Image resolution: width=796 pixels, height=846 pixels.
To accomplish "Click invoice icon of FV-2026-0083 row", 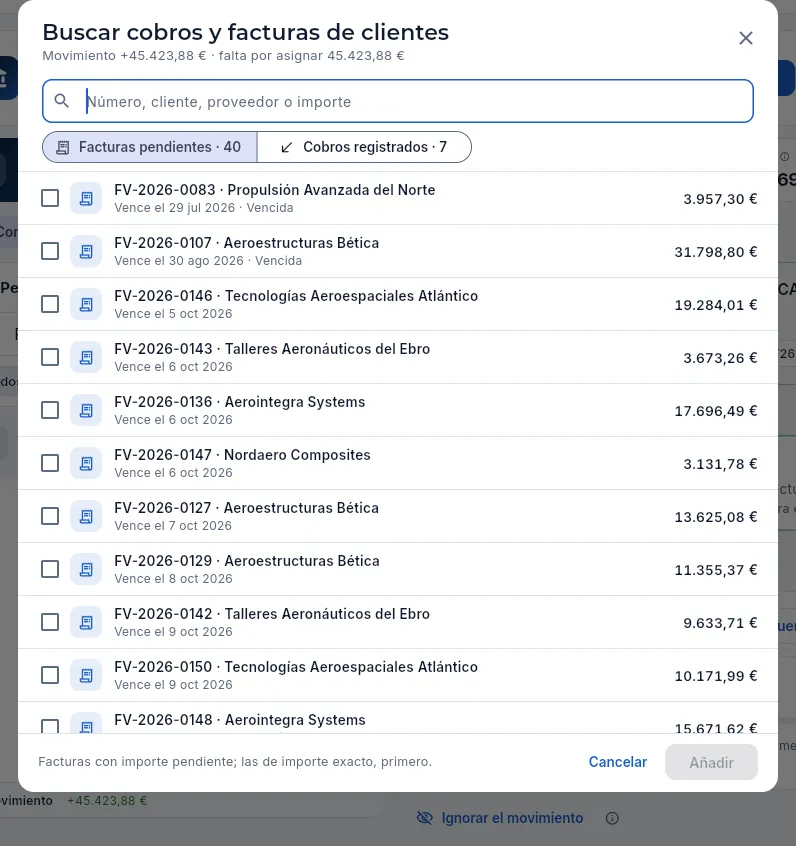I will (x=86, y=199).
